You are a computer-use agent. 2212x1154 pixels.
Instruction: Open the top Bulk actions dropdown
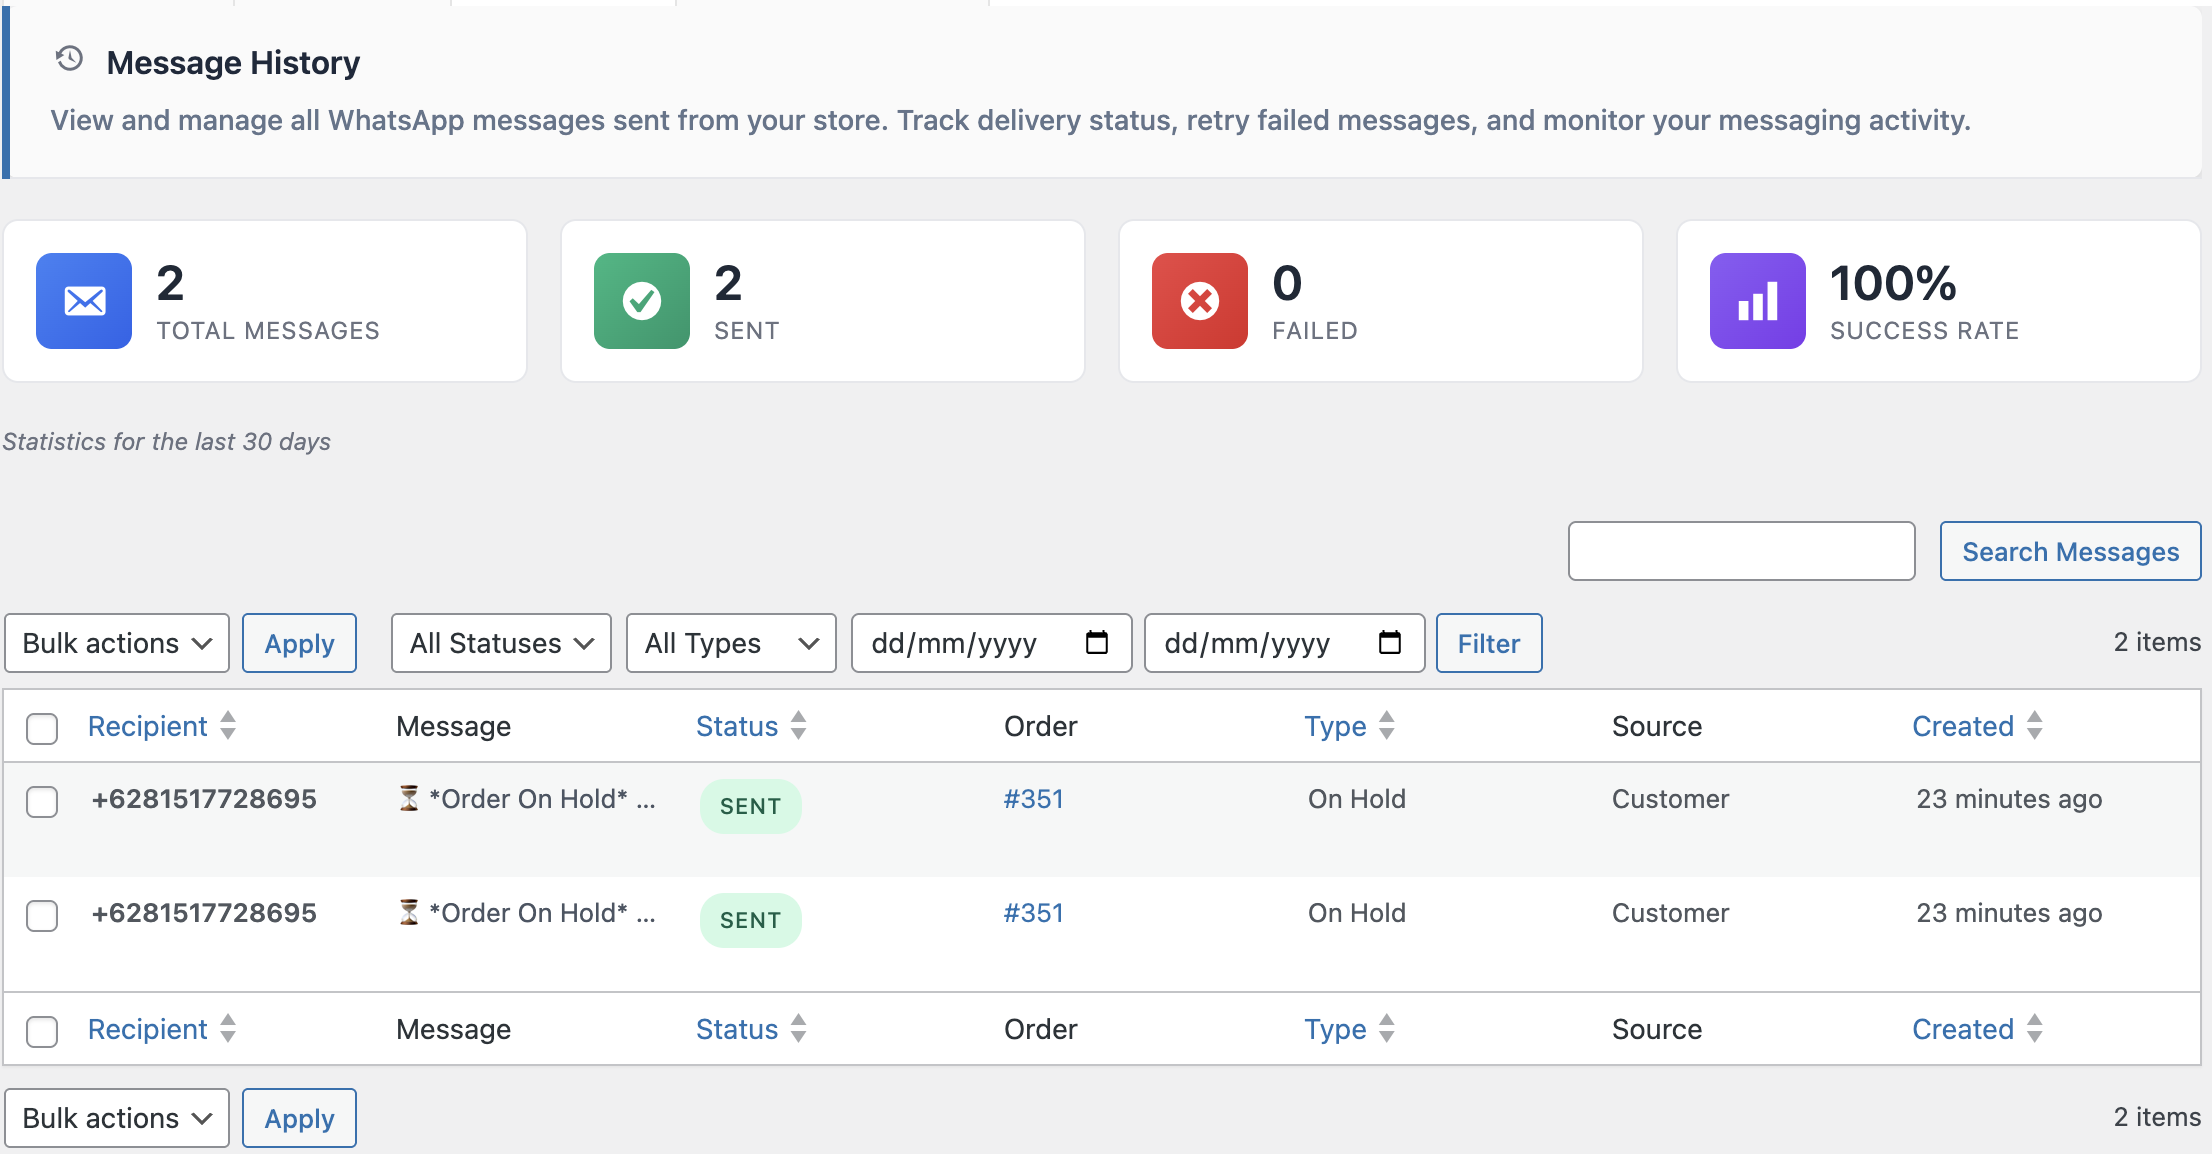click(x=117, y=643)
